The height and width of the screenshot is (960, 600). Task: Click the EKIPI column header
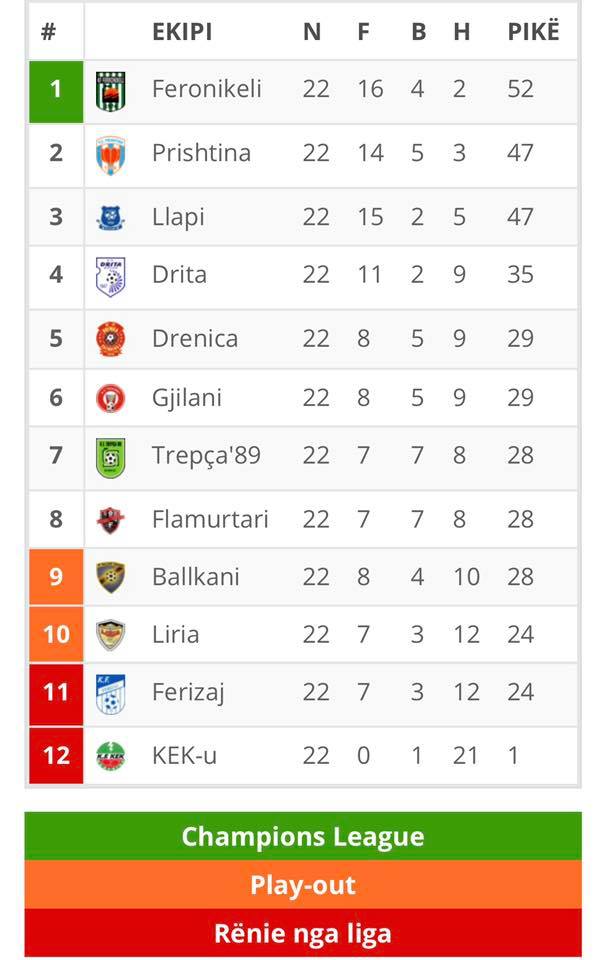point(182,32)
